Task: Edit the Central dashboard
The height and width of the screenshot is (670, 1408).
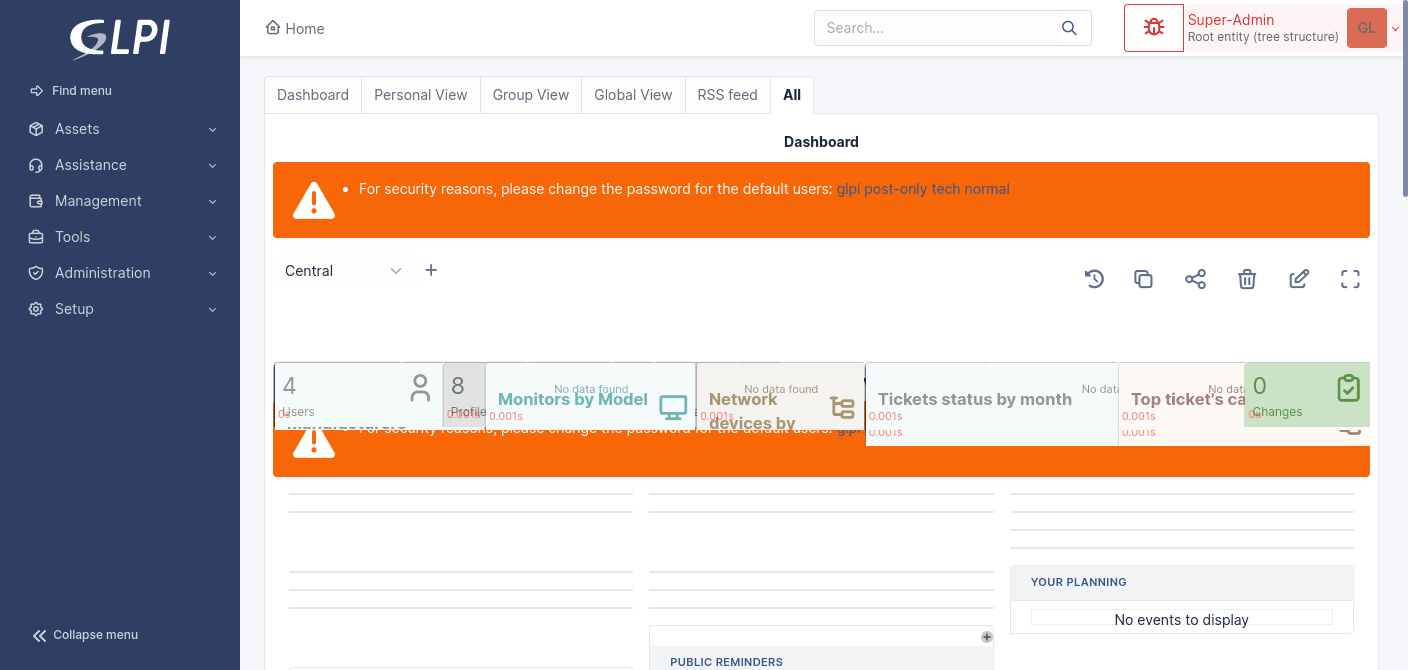Action: (1298, 279)
